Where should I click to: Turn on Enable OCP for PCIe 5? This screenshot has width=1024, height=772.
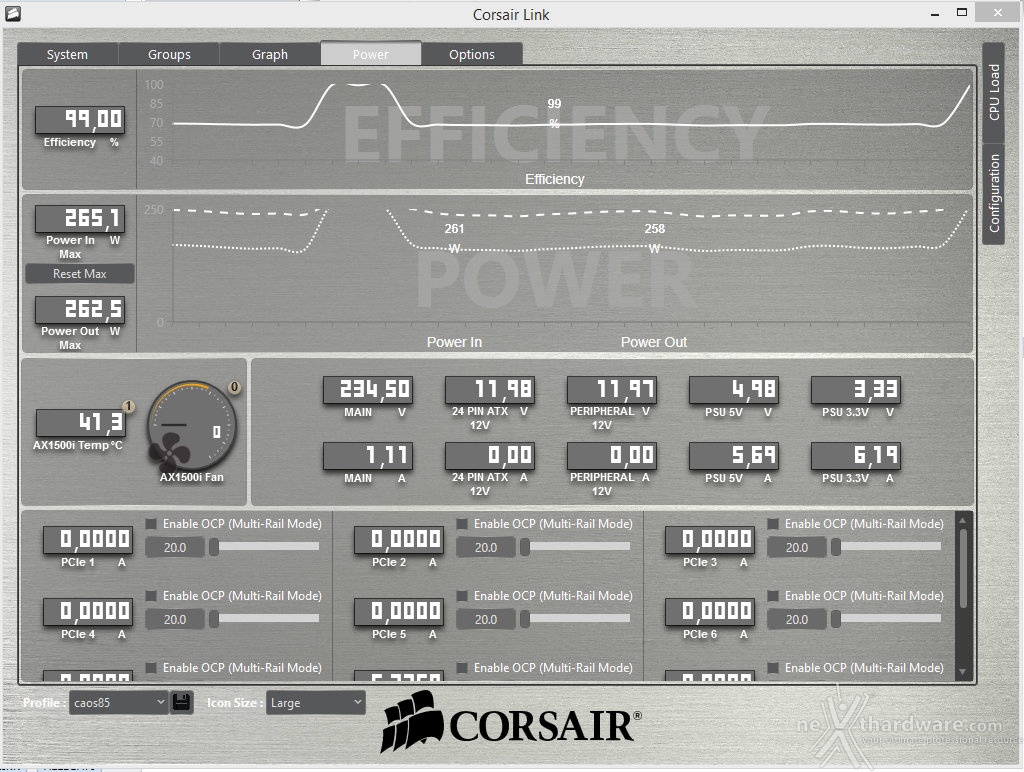(x=462, y=596)
